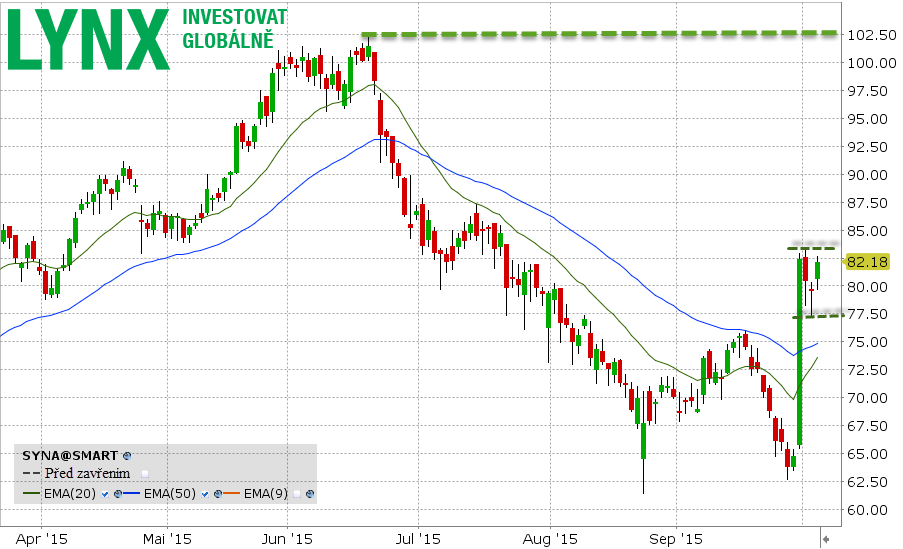
Task: Click the Jul '15 axis label
Action: [x=419, y=539]
